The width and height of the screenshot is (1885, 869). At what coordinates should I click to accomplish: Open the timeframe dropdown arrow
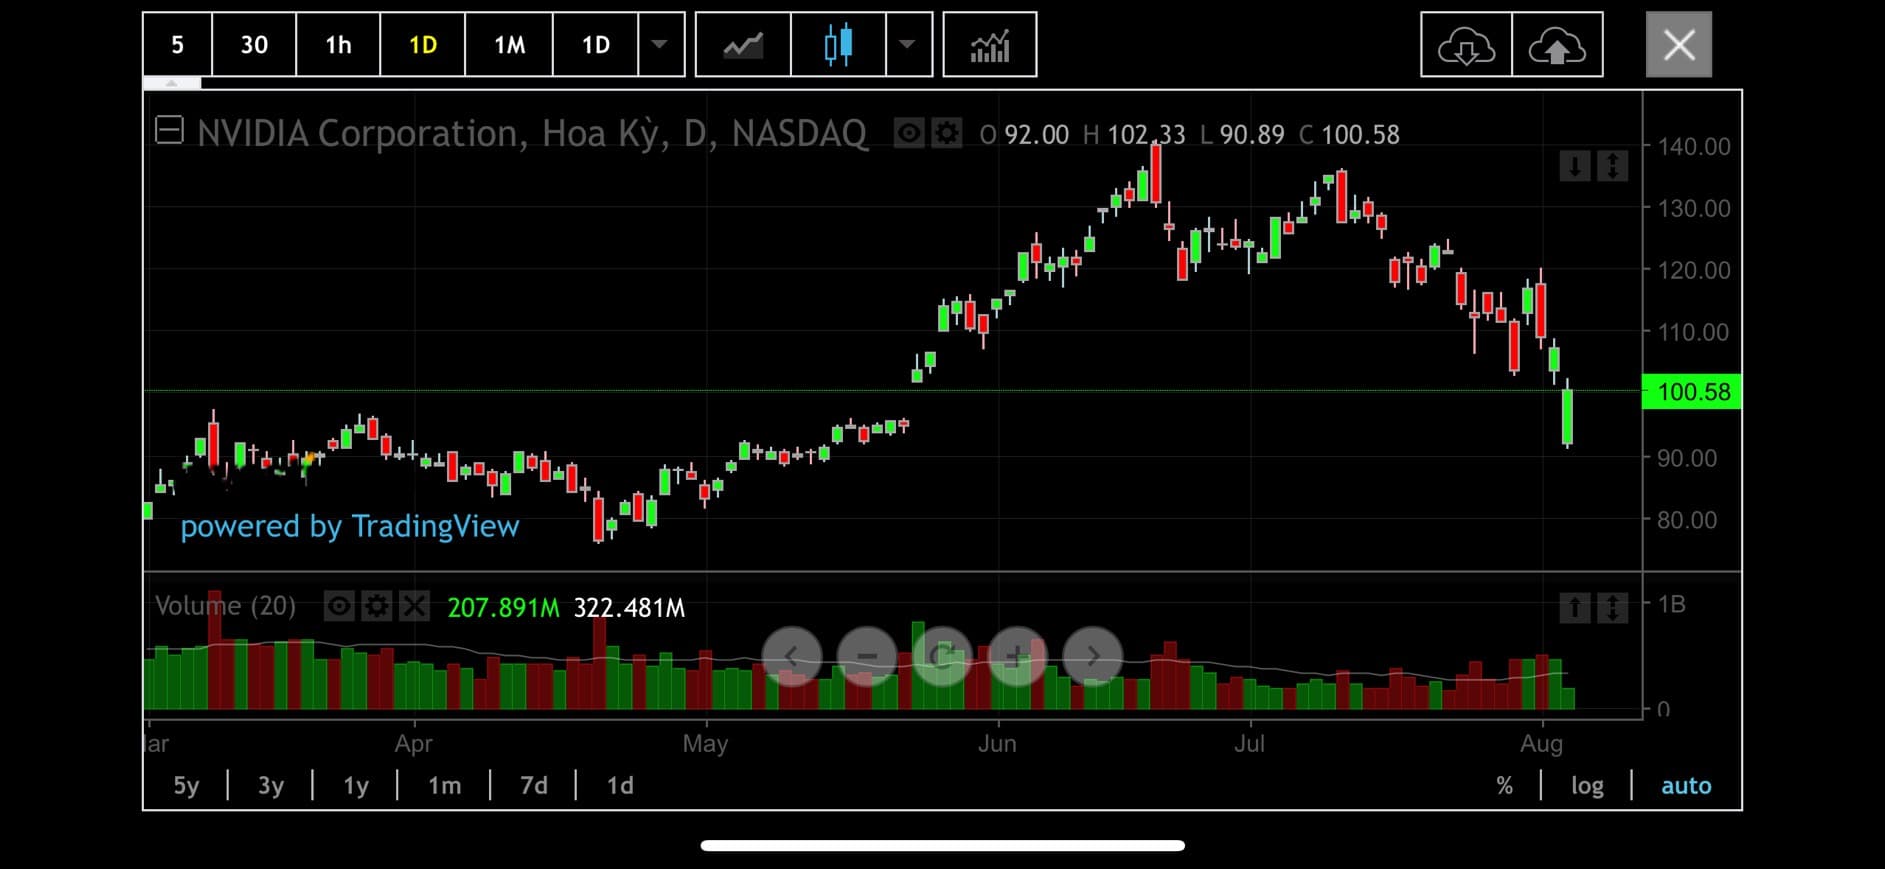661,45
